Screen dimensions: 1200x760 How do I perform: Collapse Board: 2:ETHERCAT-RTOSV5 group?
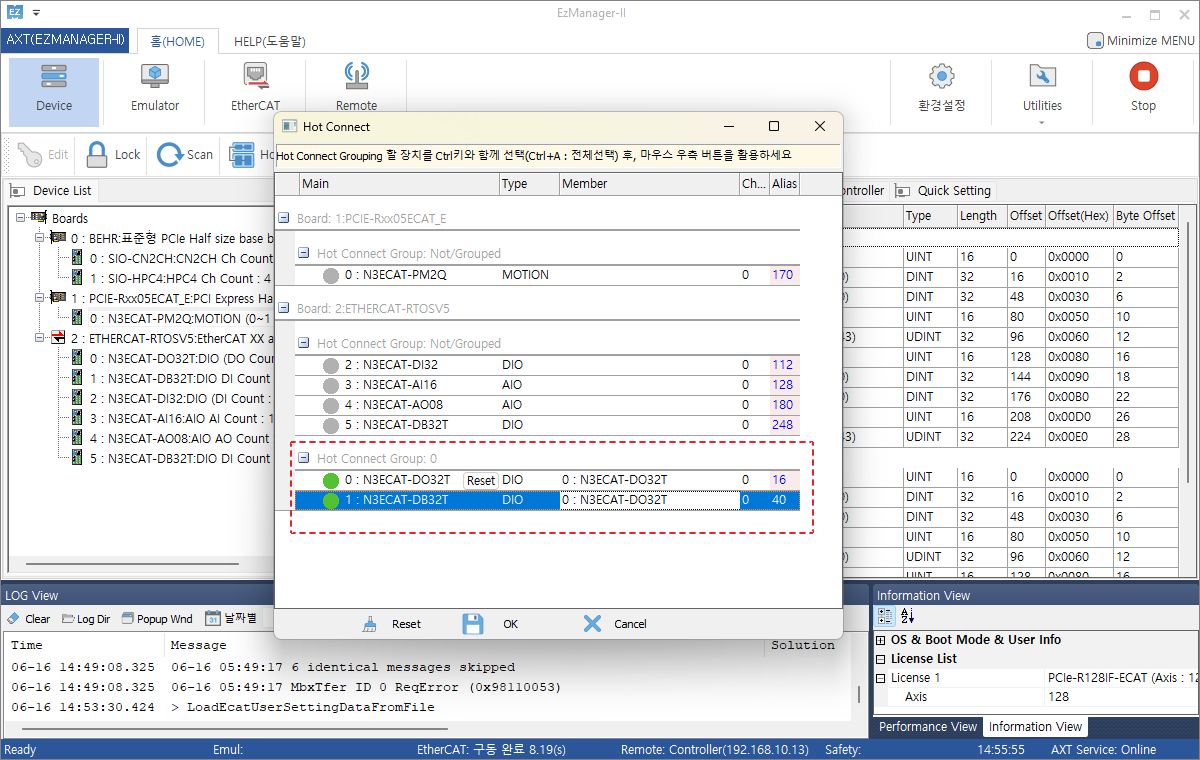[285, 309]
